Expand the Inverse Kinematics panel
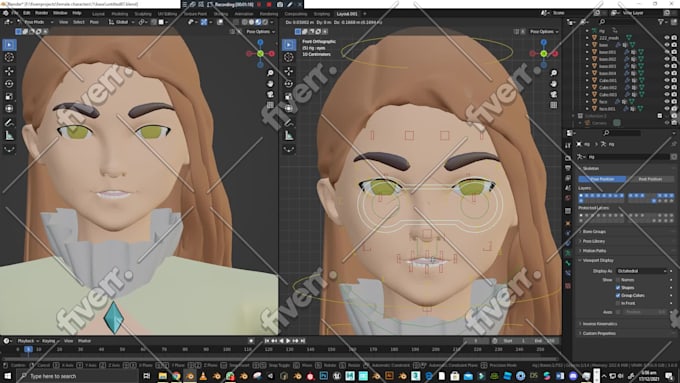680x383 pixels. click(x=599, y=324)
